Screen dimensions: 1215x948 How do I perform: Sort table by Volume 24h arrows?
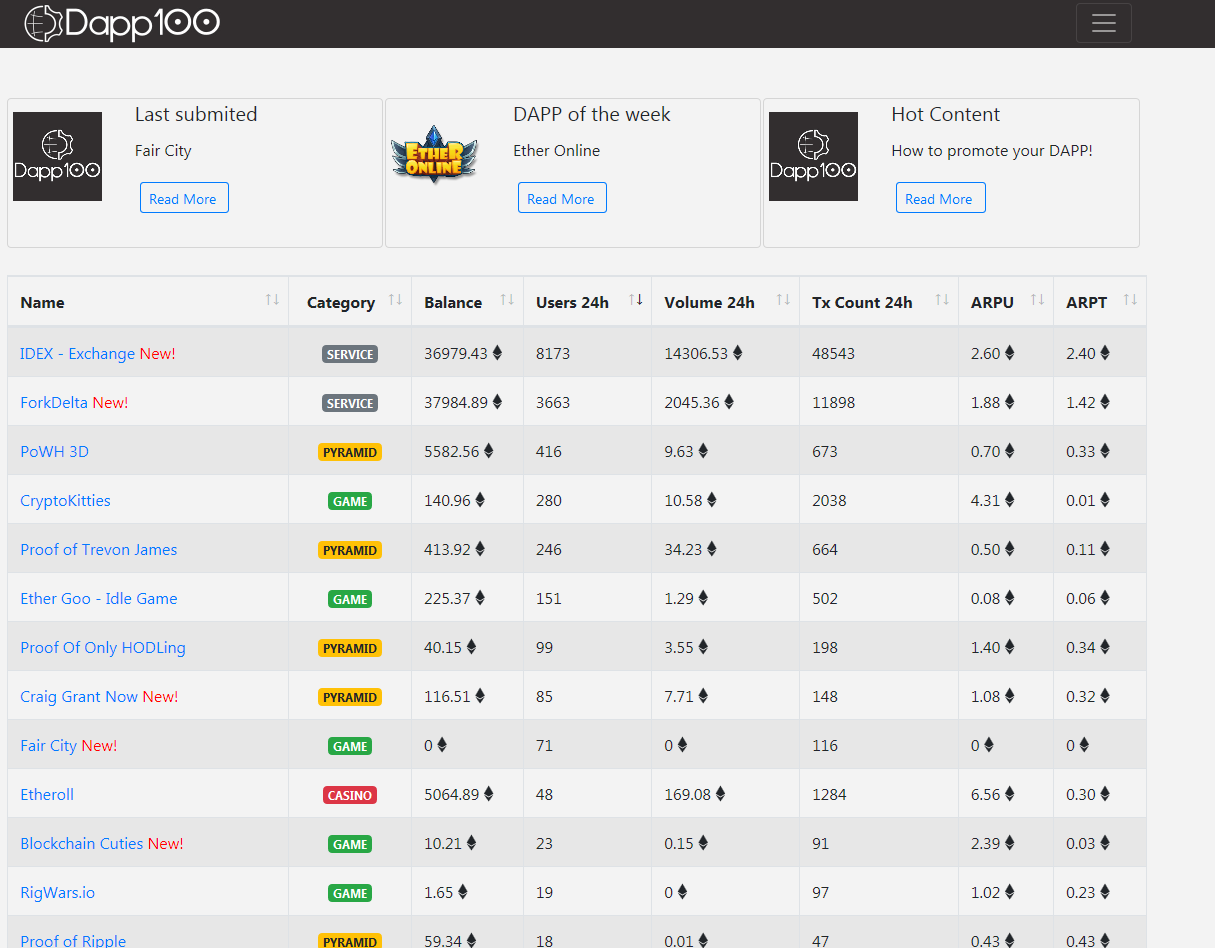tap(783, 300)
